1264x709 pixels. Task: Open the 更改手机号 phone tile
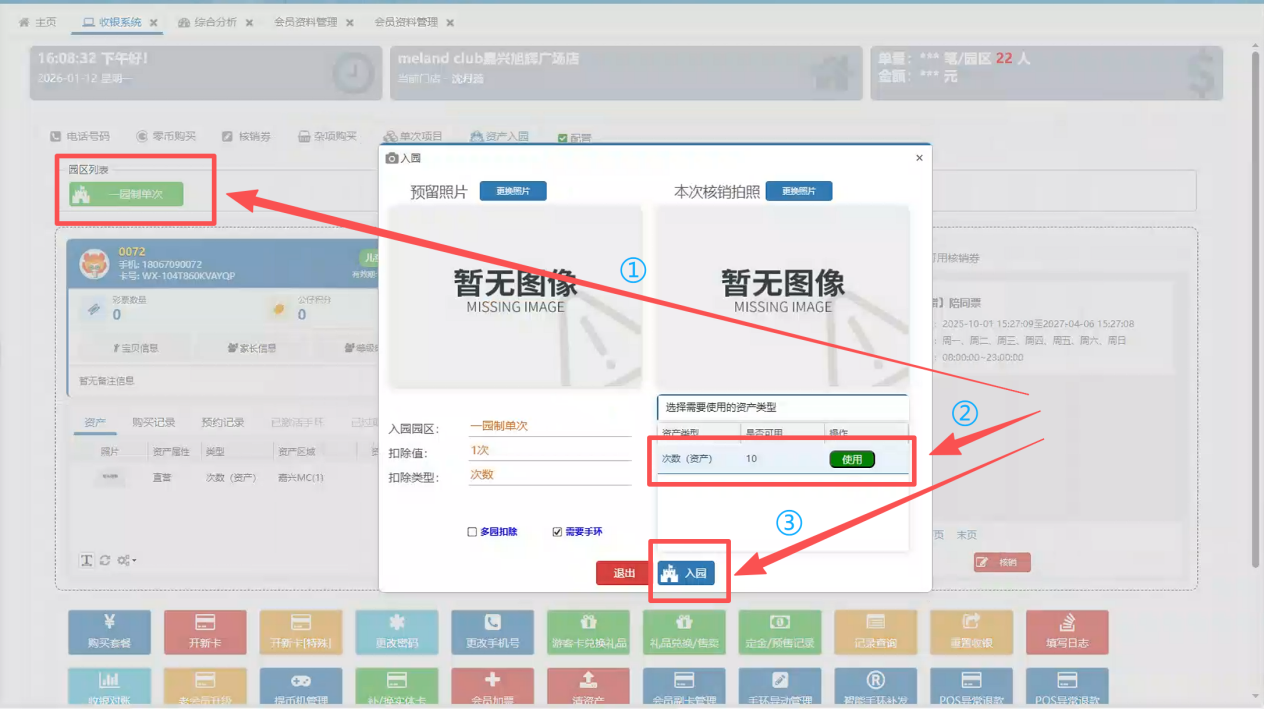[492, 633]
